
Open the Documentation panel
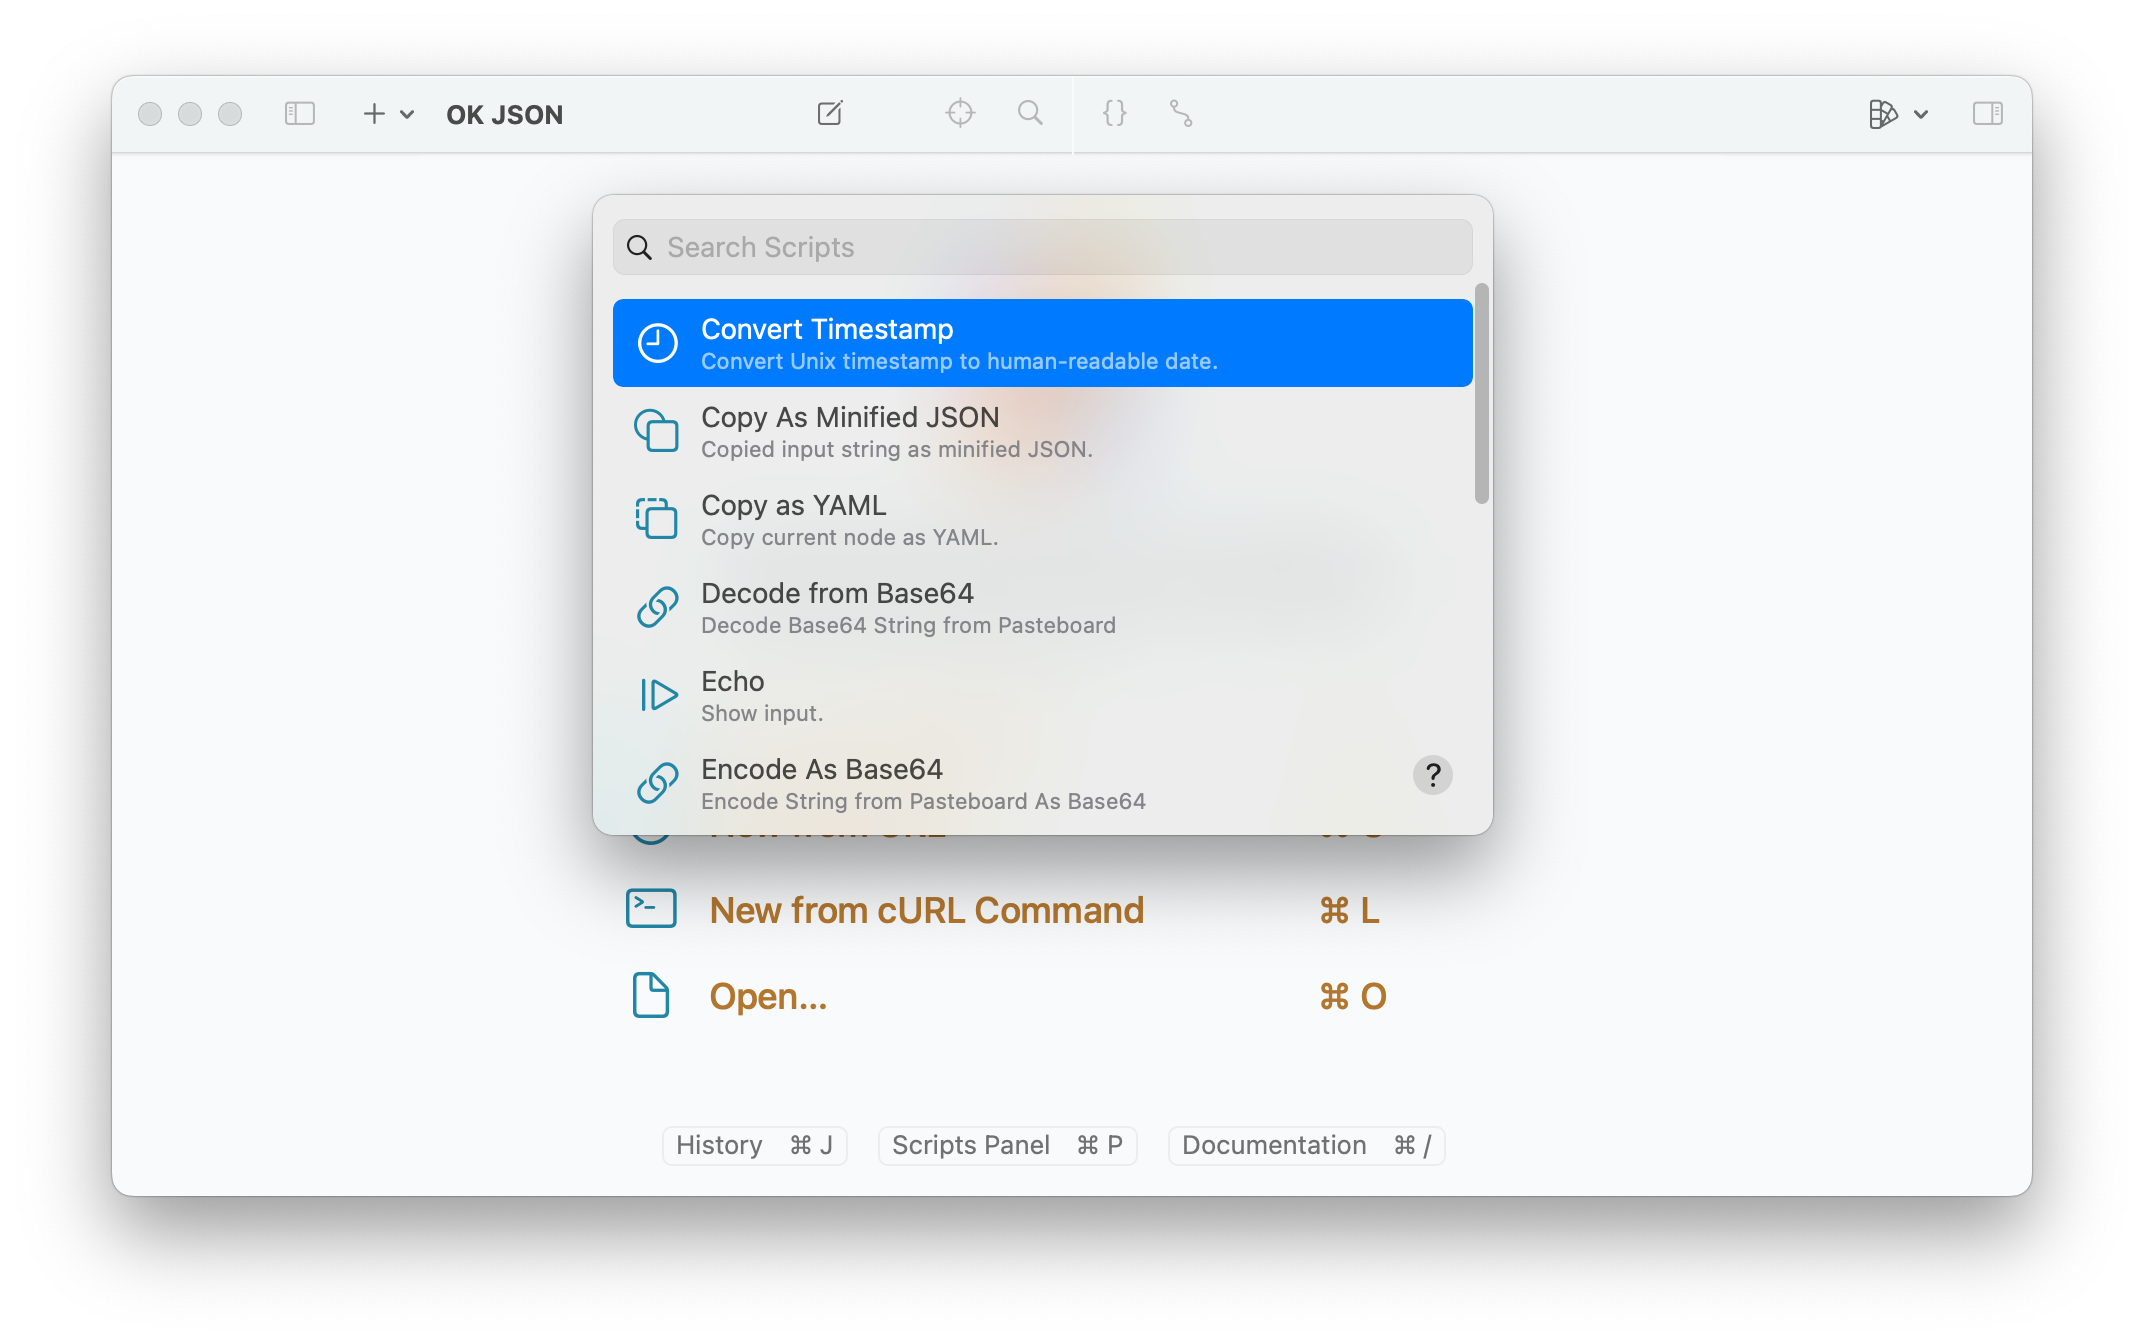pos(1305,1146)
